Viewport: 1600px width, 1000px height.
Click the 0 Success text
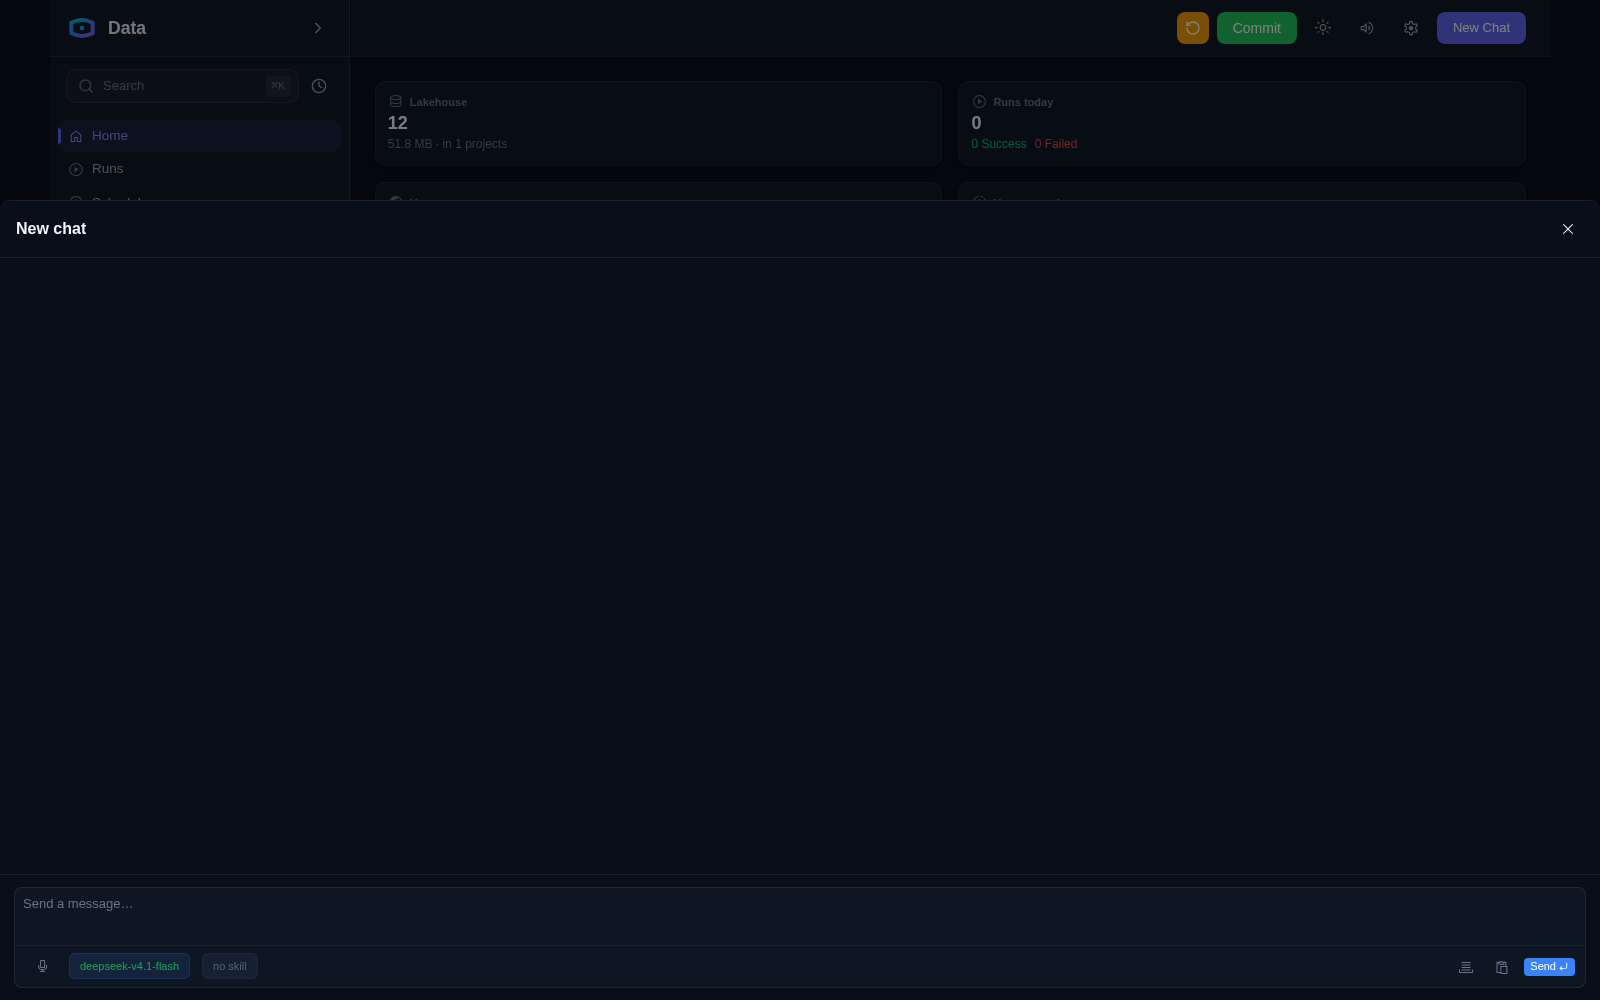998,144
